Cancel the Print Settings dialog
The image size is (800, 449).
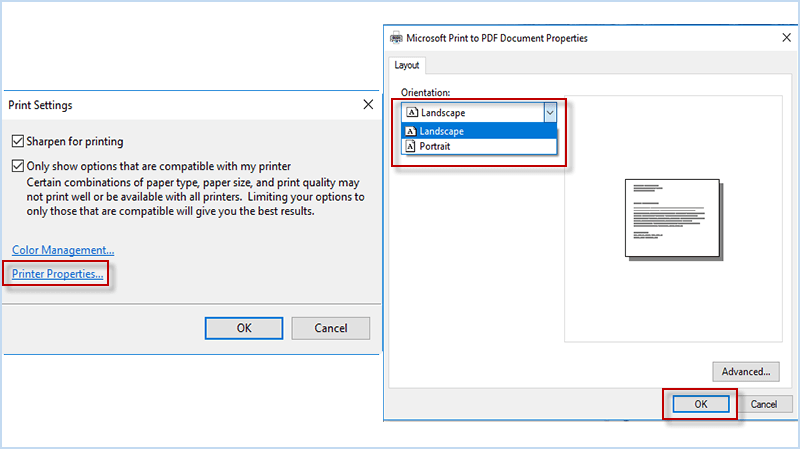pos(330,328)
